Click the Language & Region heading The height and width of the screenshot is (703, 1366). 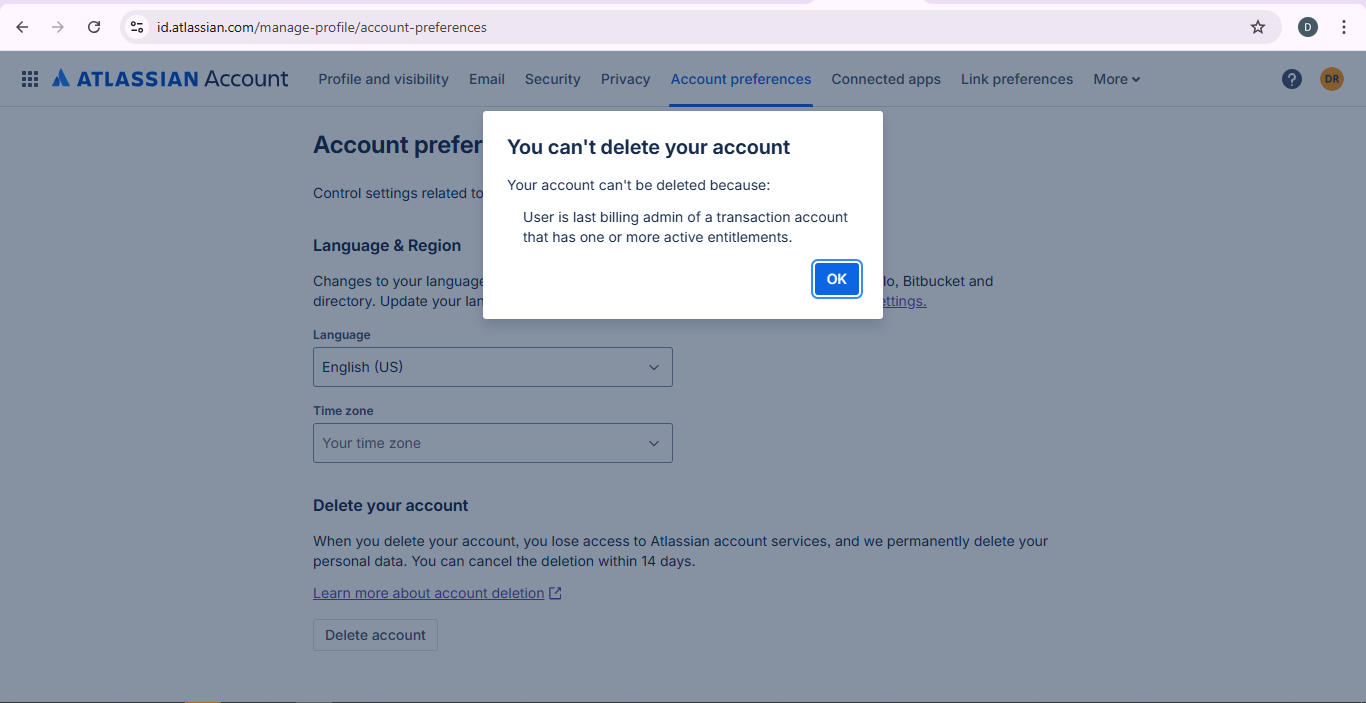tap(387, 245)
